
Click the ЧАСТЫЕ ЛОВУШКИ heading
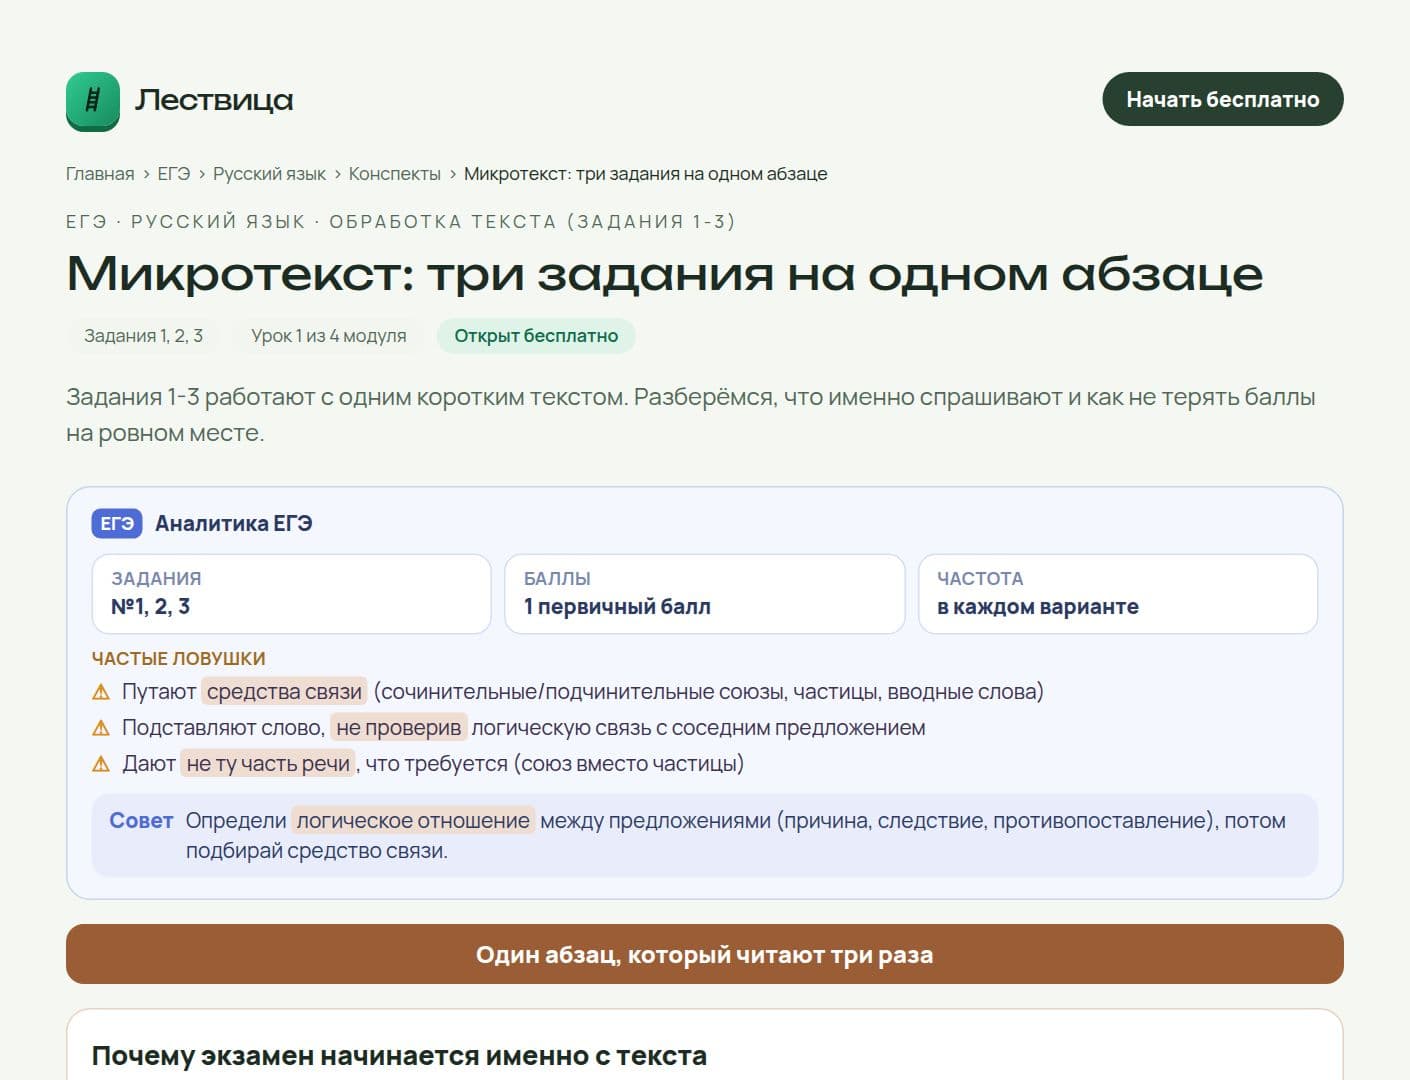(x=179, y=659)
